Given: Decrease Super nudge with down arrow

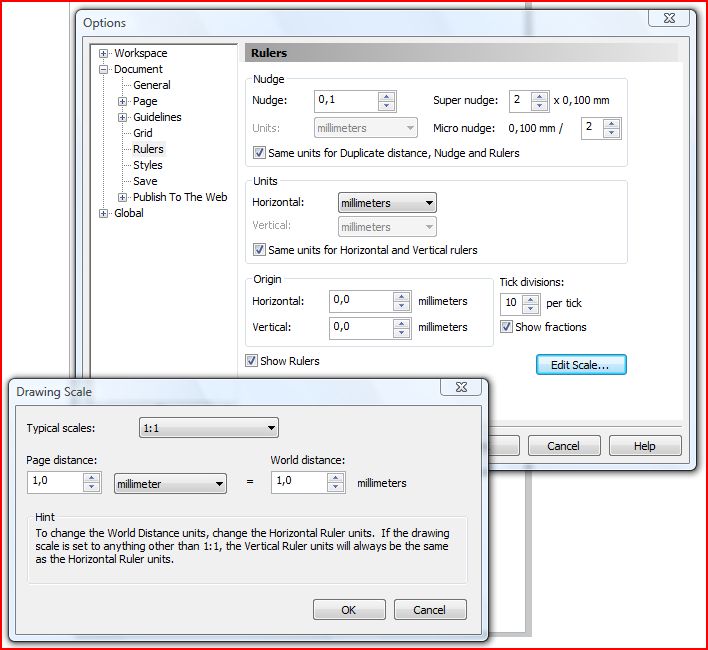Looking at the screenshot, I should click(540, 106).
